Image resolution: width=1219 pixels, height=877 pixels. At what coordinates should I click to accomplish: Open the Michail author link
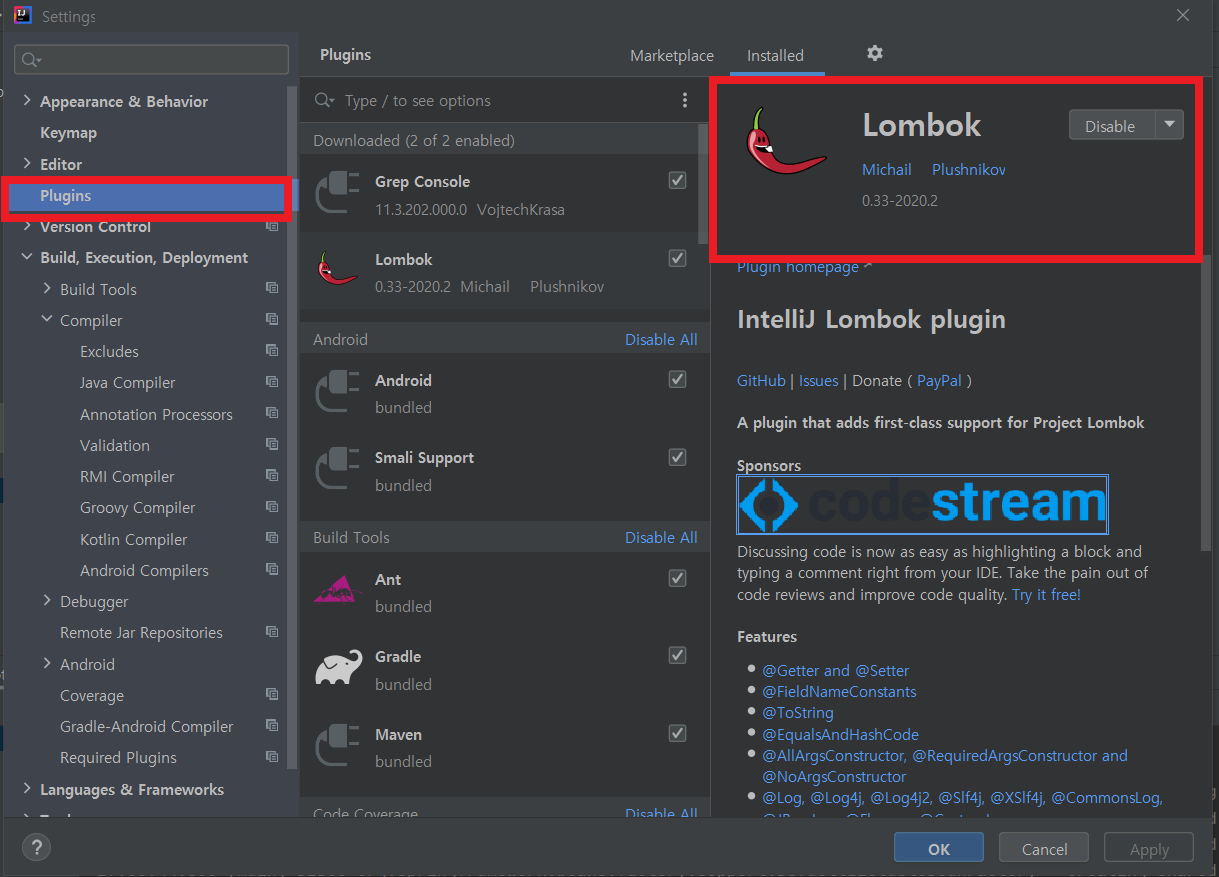(887, 169)
